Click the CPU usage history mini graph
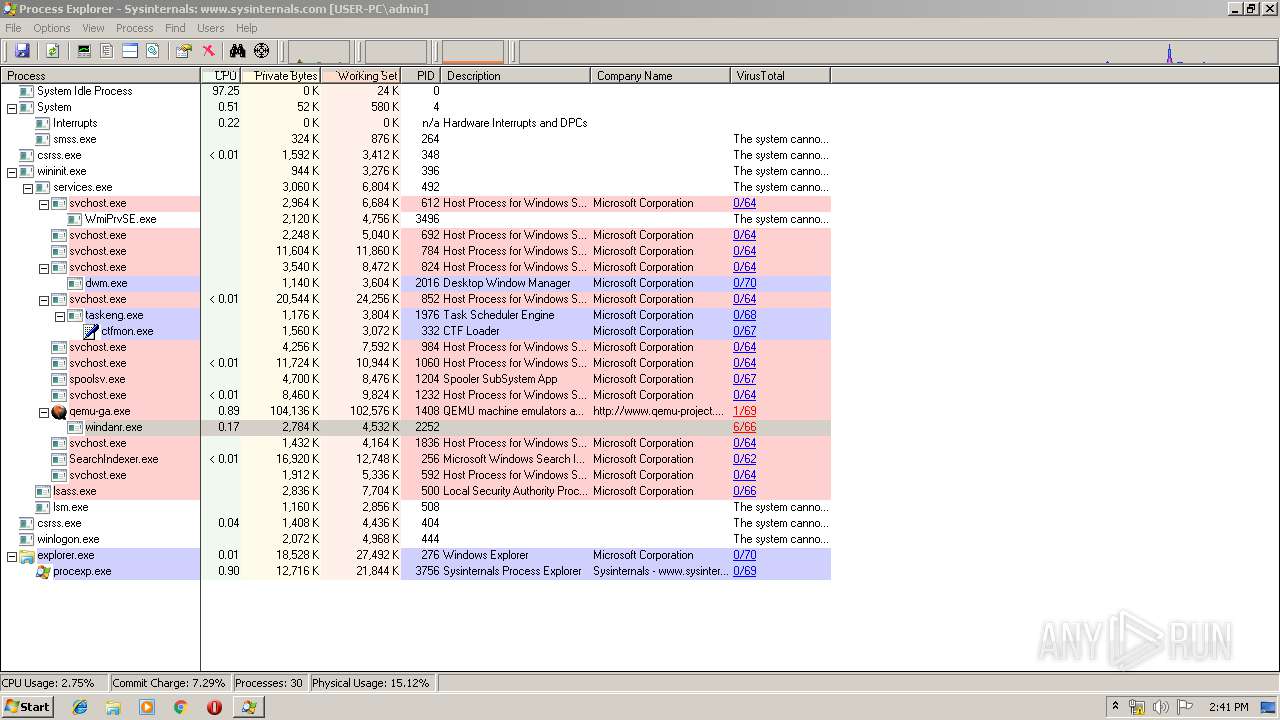This screenshot has width=1280, height=720. (319, 52)
